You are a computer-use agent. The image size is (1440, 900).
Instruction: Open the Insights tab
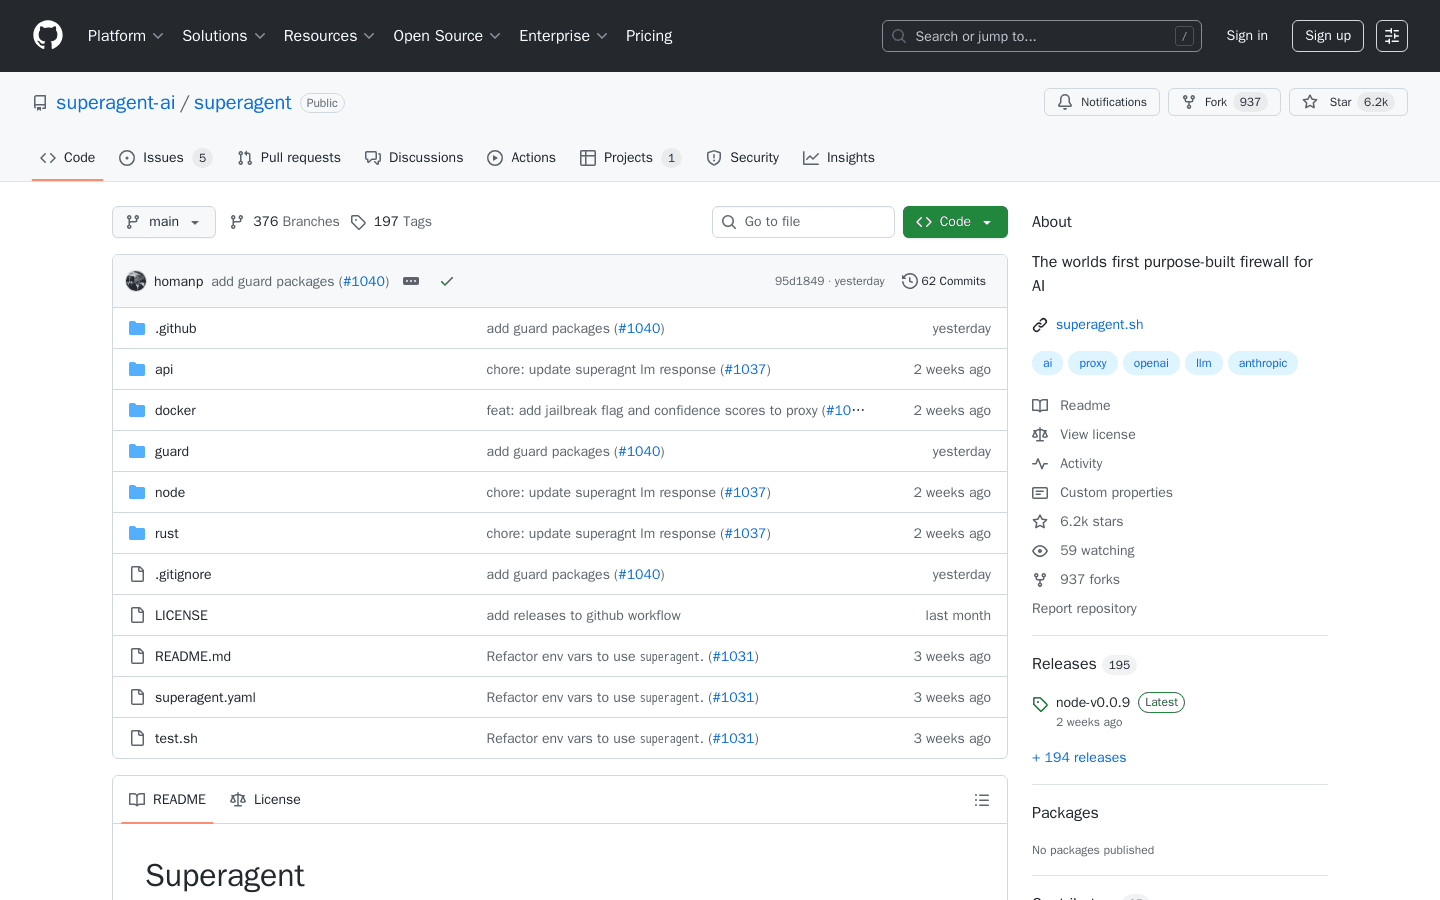point(839,158)
